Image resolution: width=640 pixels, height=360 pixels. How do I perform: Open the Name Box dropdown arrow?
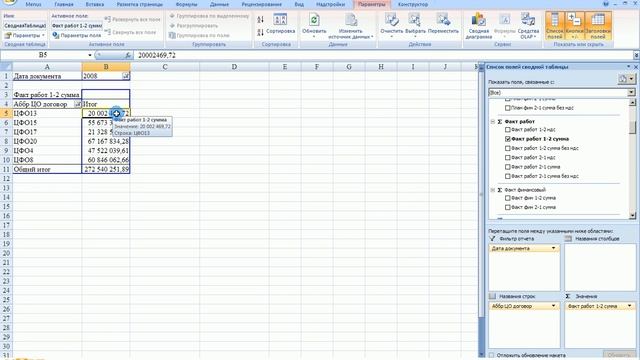point(90,55)
